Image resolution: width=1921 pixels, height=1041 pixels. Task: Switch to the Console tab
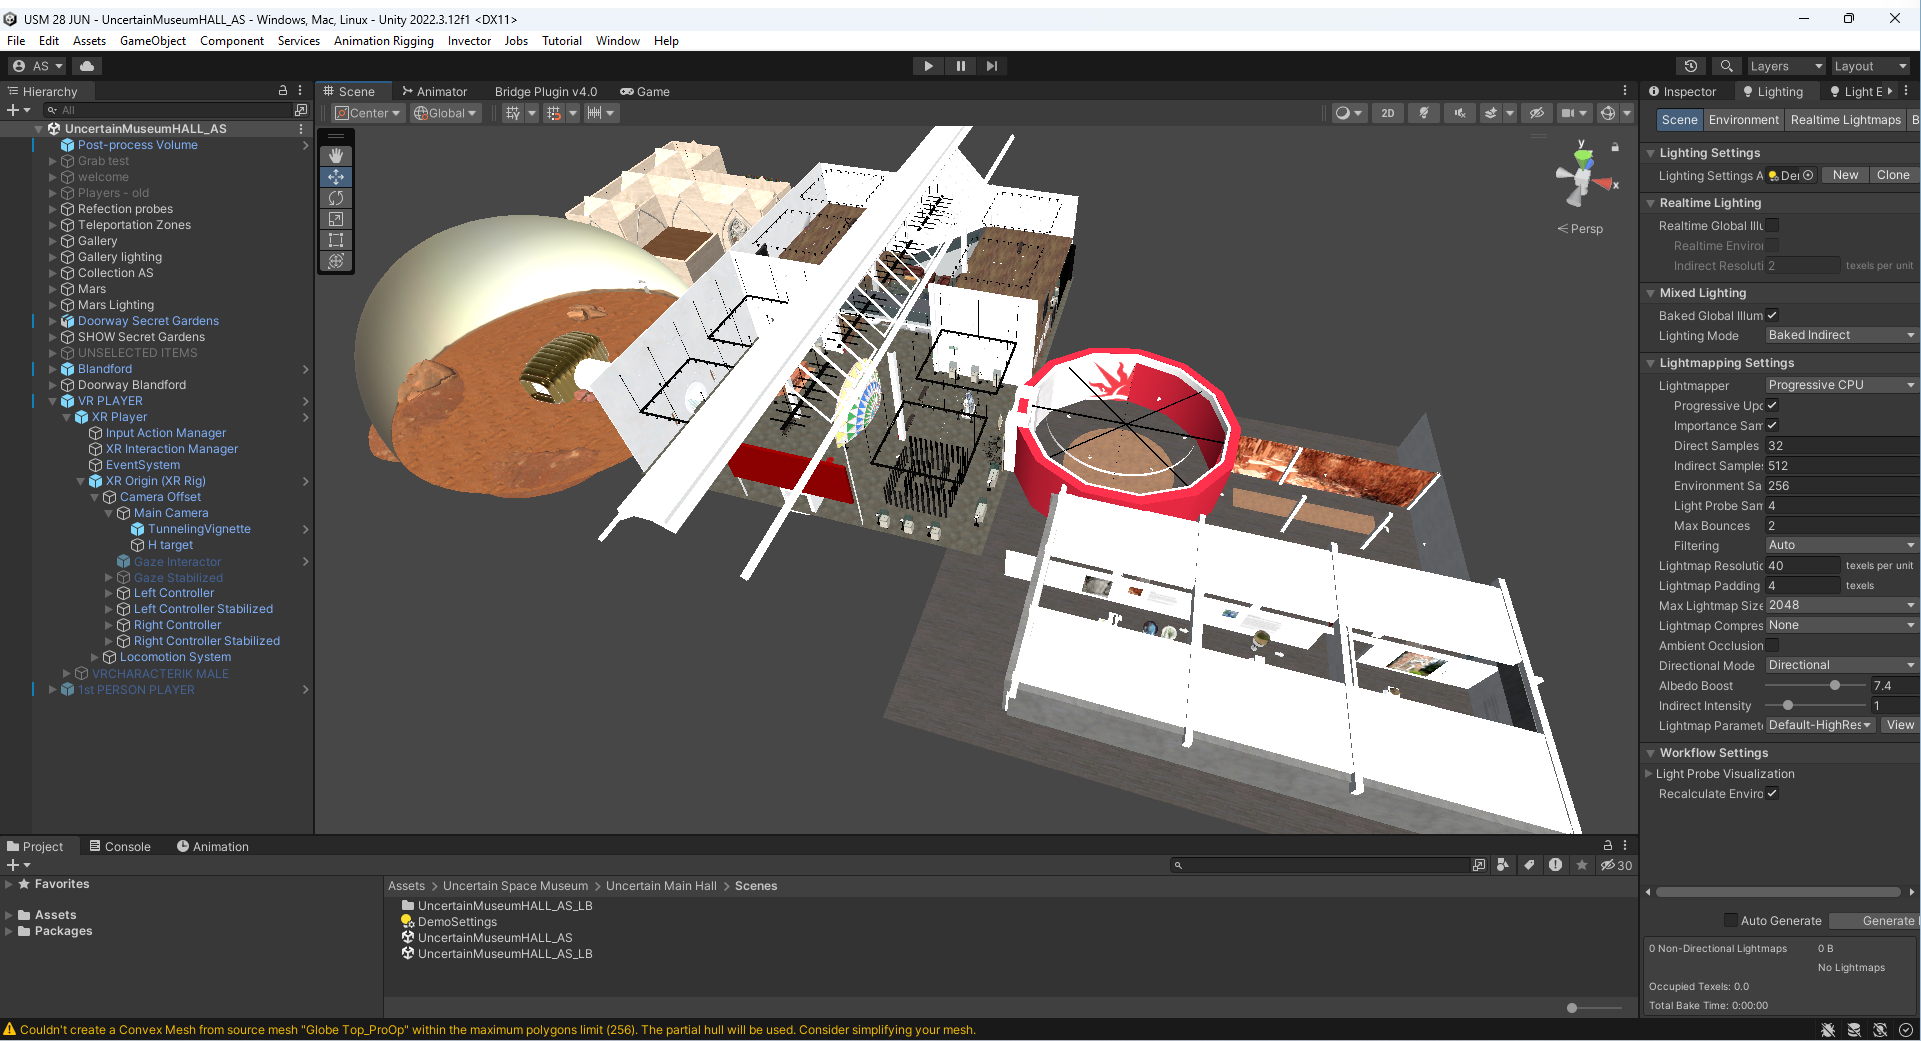[x=120, y=846]
